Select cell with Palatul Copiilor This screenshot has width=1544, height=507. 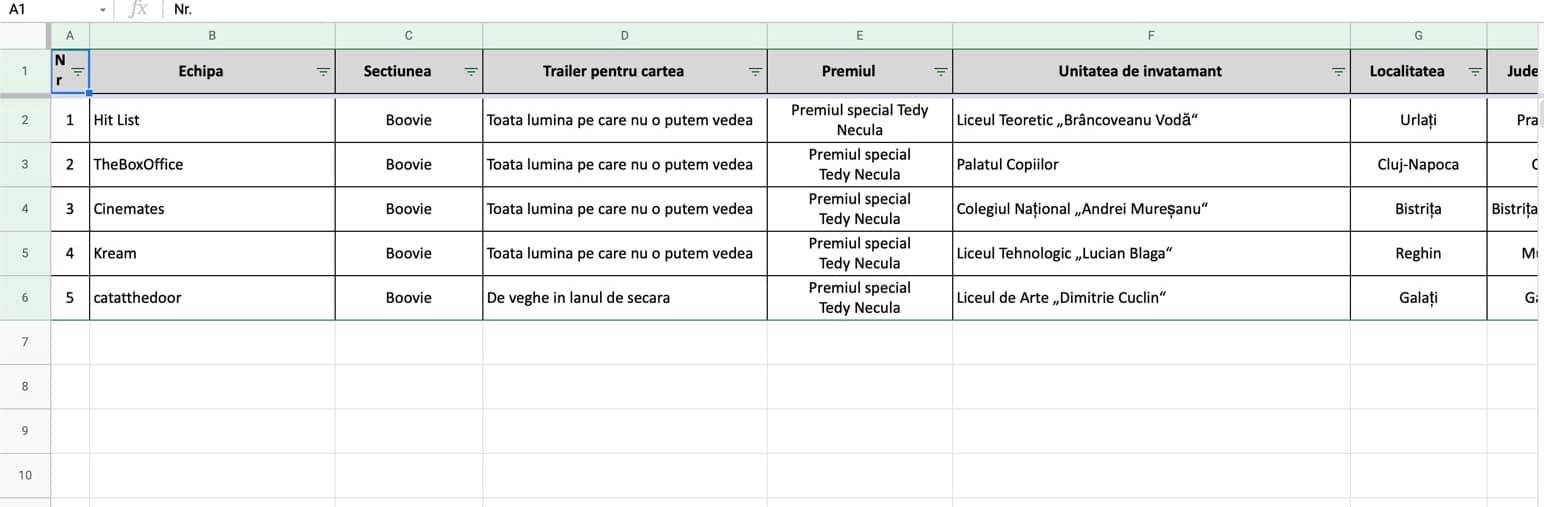pyautogui.click(x=1151, y=165)
